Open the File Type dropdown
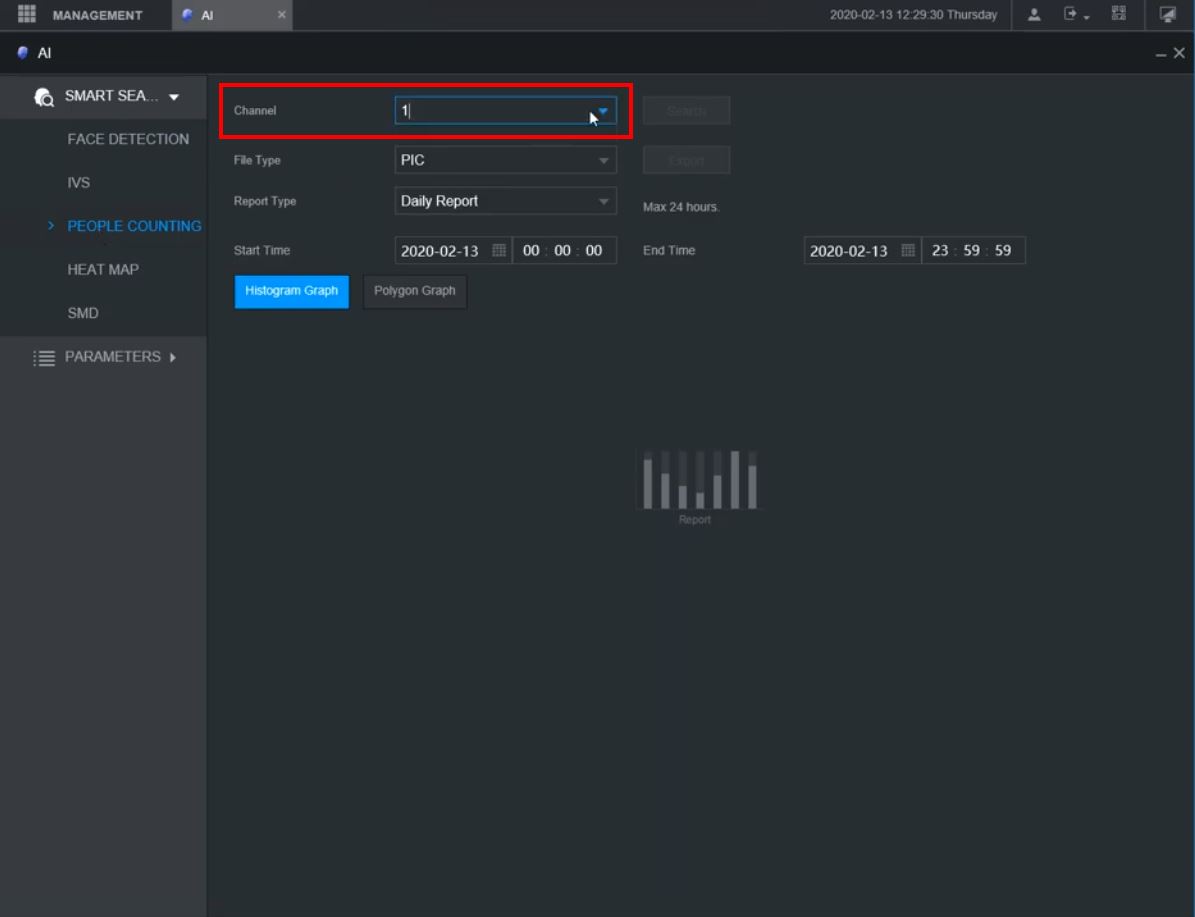1195x917 pixels. (x=505, y=160)
